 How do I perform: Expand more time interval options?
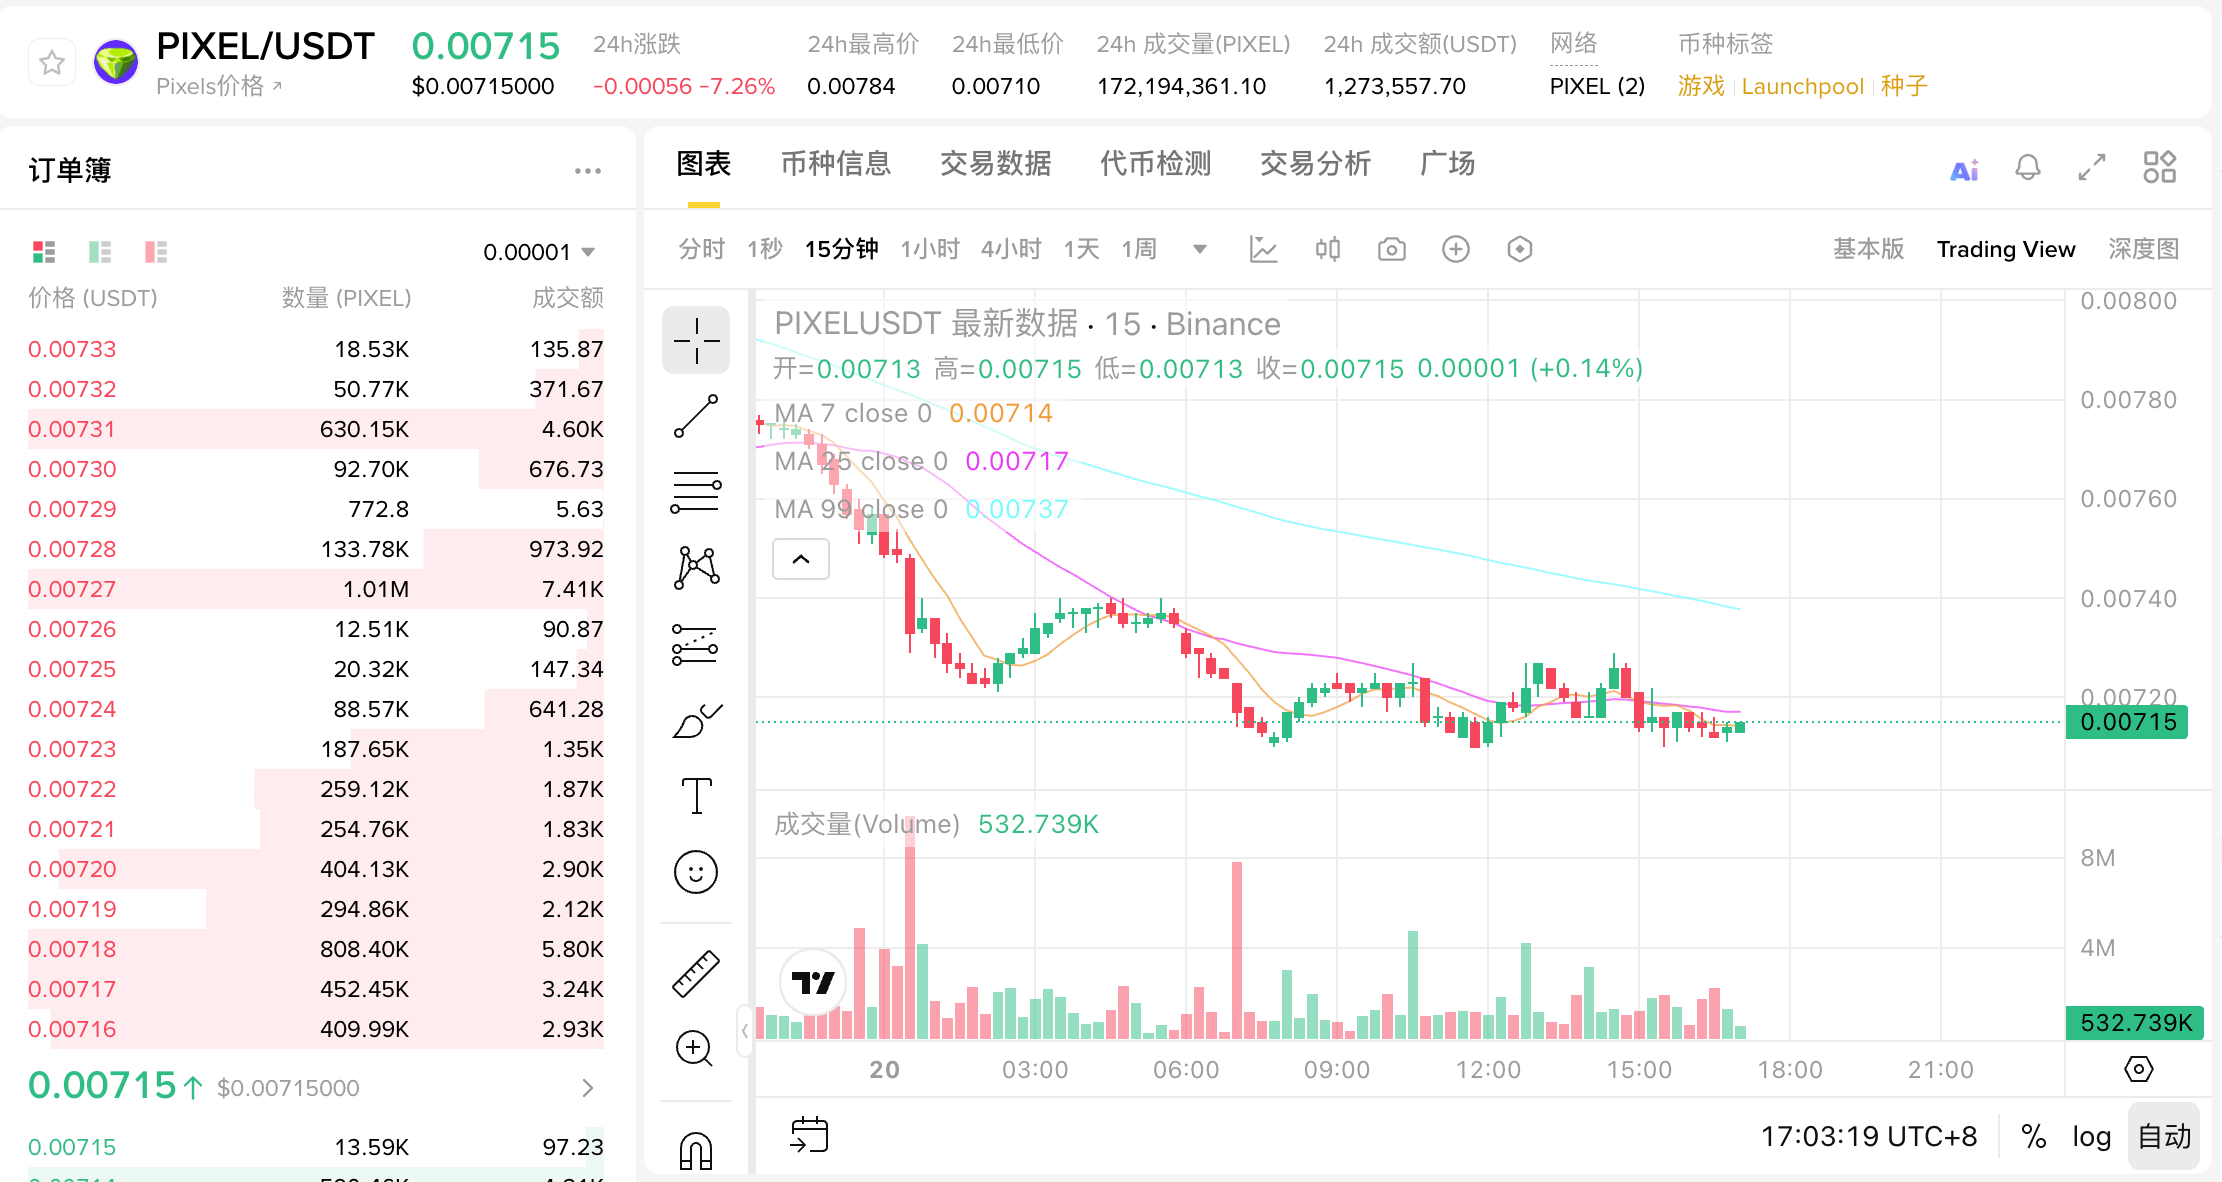click(x=1200, y=249)
